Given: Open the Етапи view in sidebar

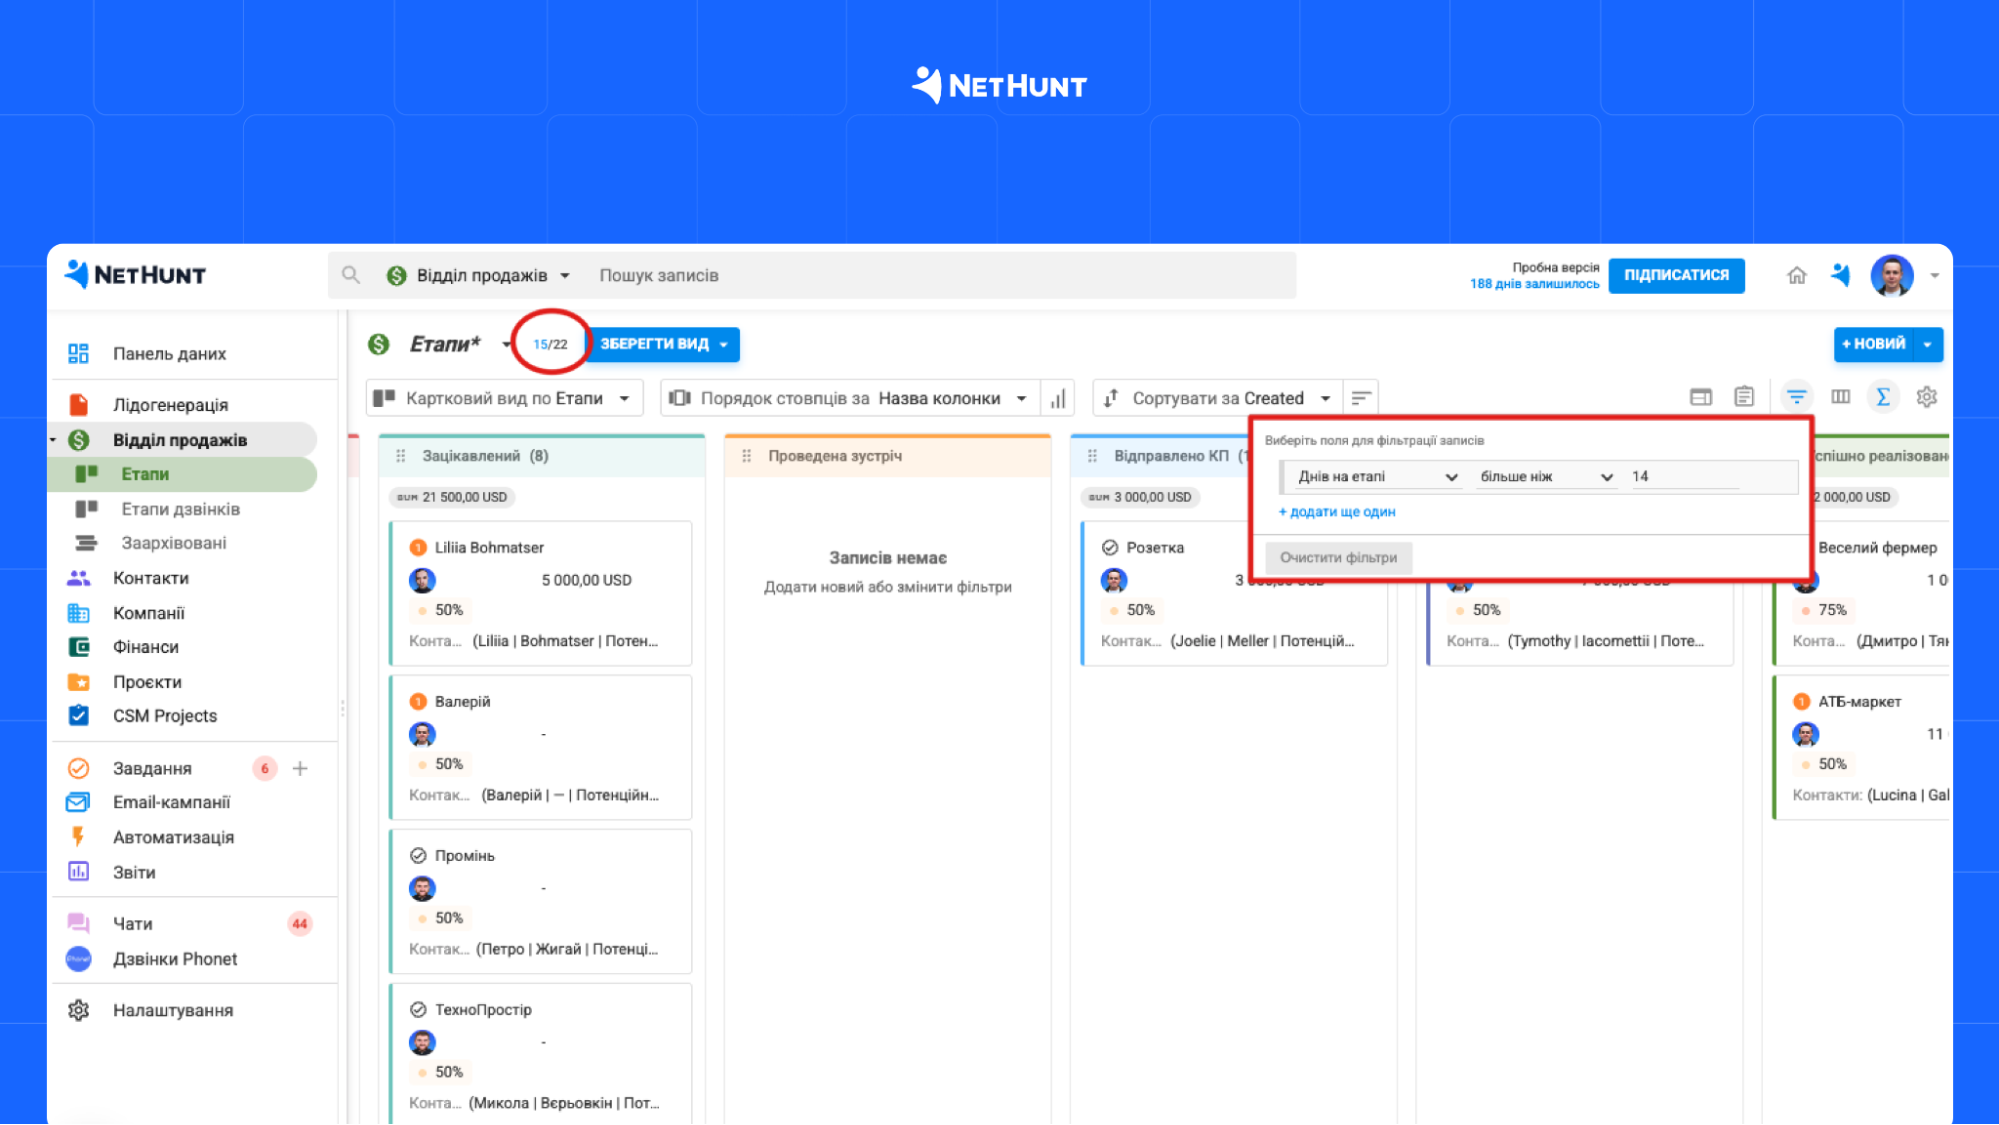Looking at the screenshot, I should pyautogui.click(x=145, y=474).
